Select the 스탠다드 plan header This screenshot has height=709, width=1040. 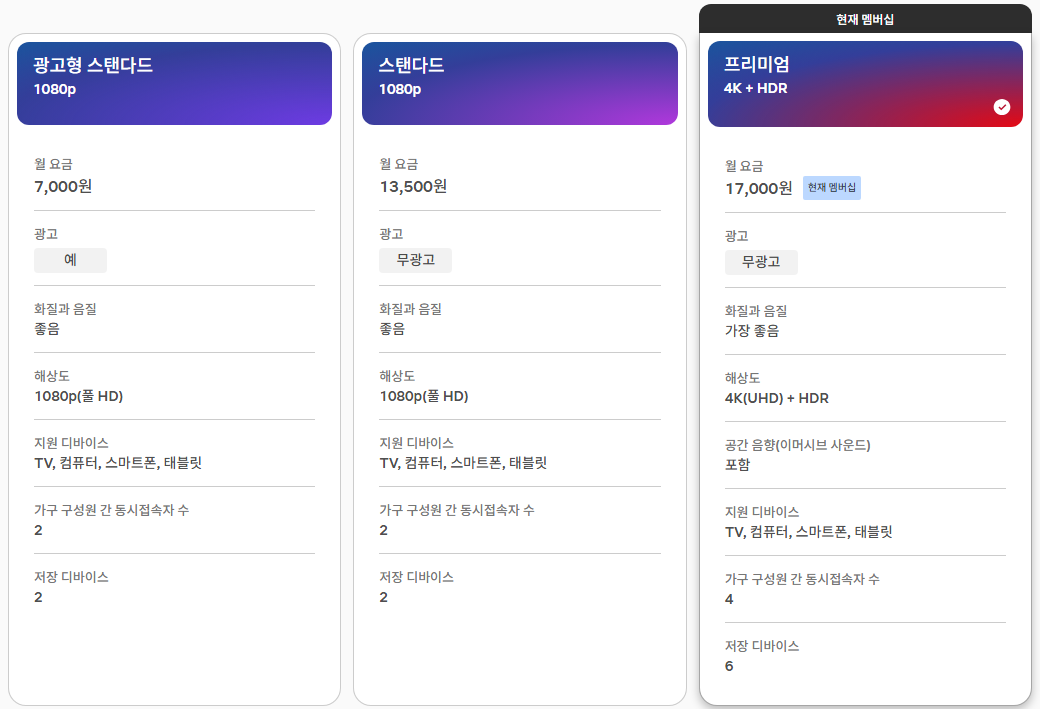pos(519,84)
